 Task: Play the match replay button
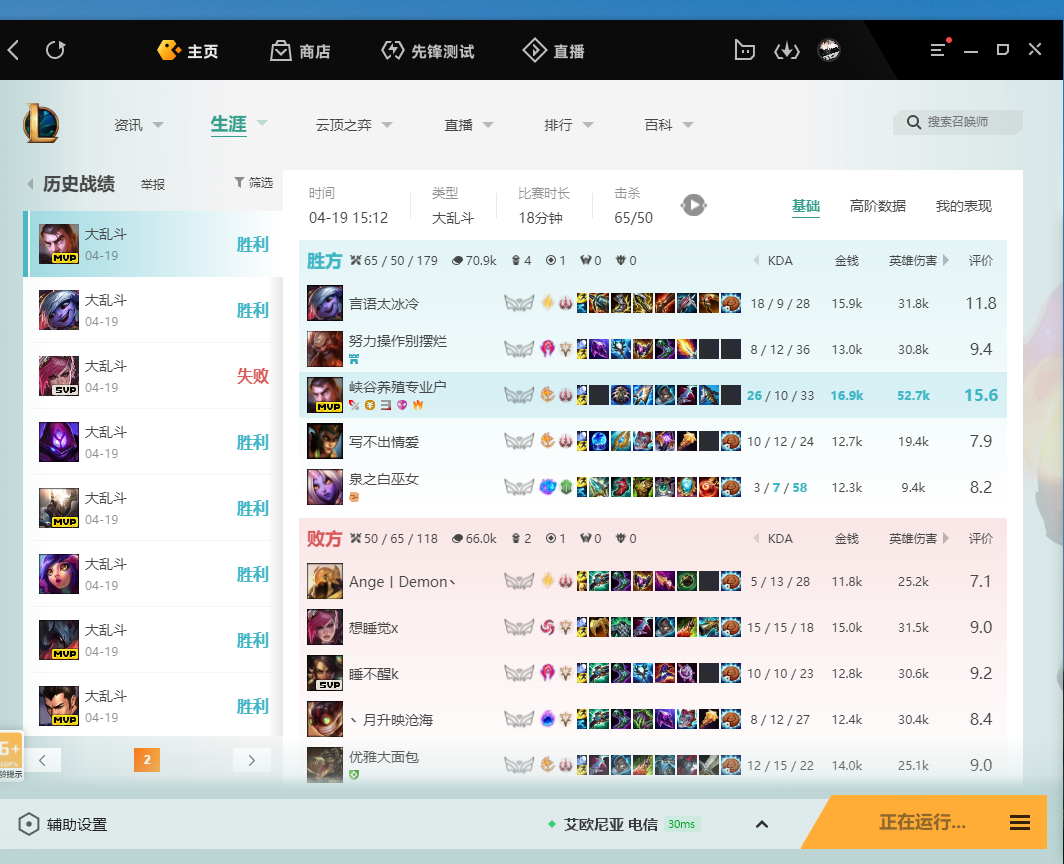(x=694, y=205)
